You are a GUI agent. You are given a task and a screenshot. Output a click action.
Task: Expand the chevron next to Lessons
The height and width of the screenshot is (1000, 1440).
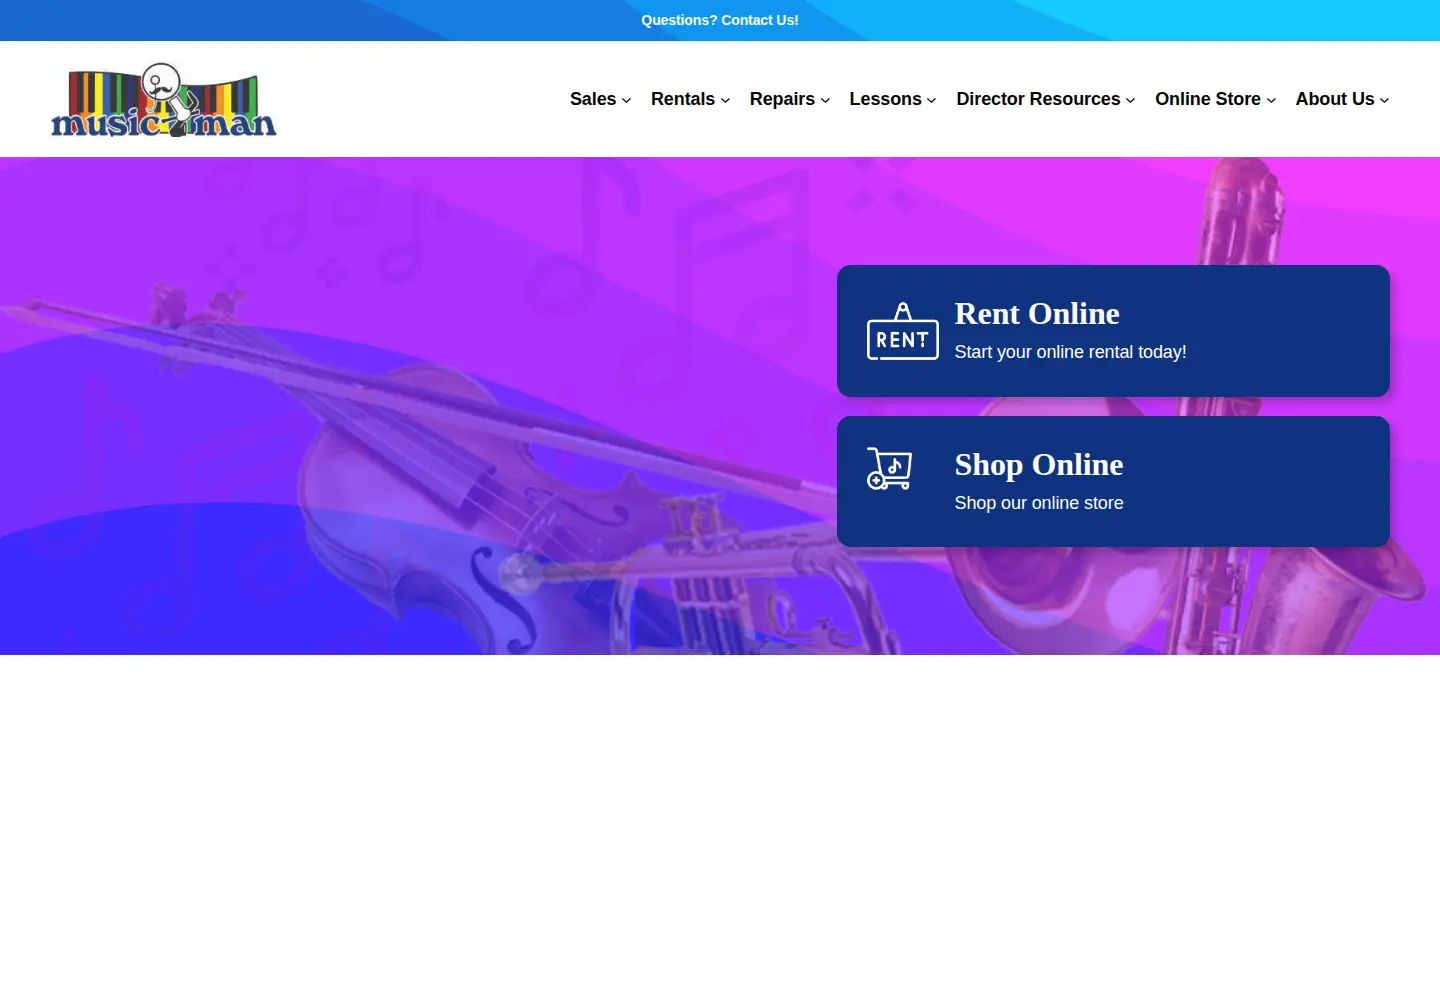[931, 100]
